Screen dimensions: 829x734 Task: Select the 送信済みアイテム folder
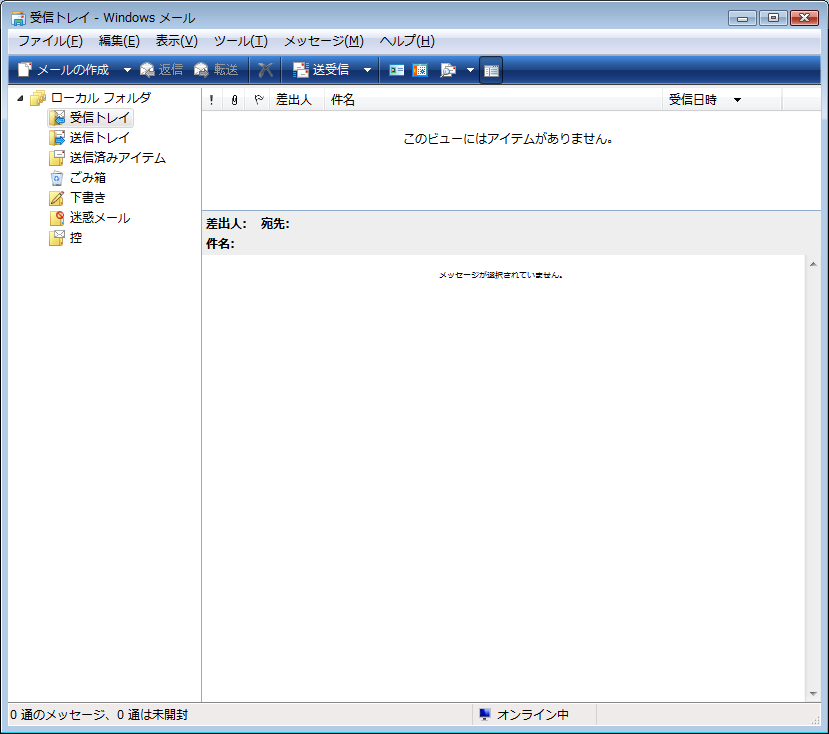tap(118, 158)
